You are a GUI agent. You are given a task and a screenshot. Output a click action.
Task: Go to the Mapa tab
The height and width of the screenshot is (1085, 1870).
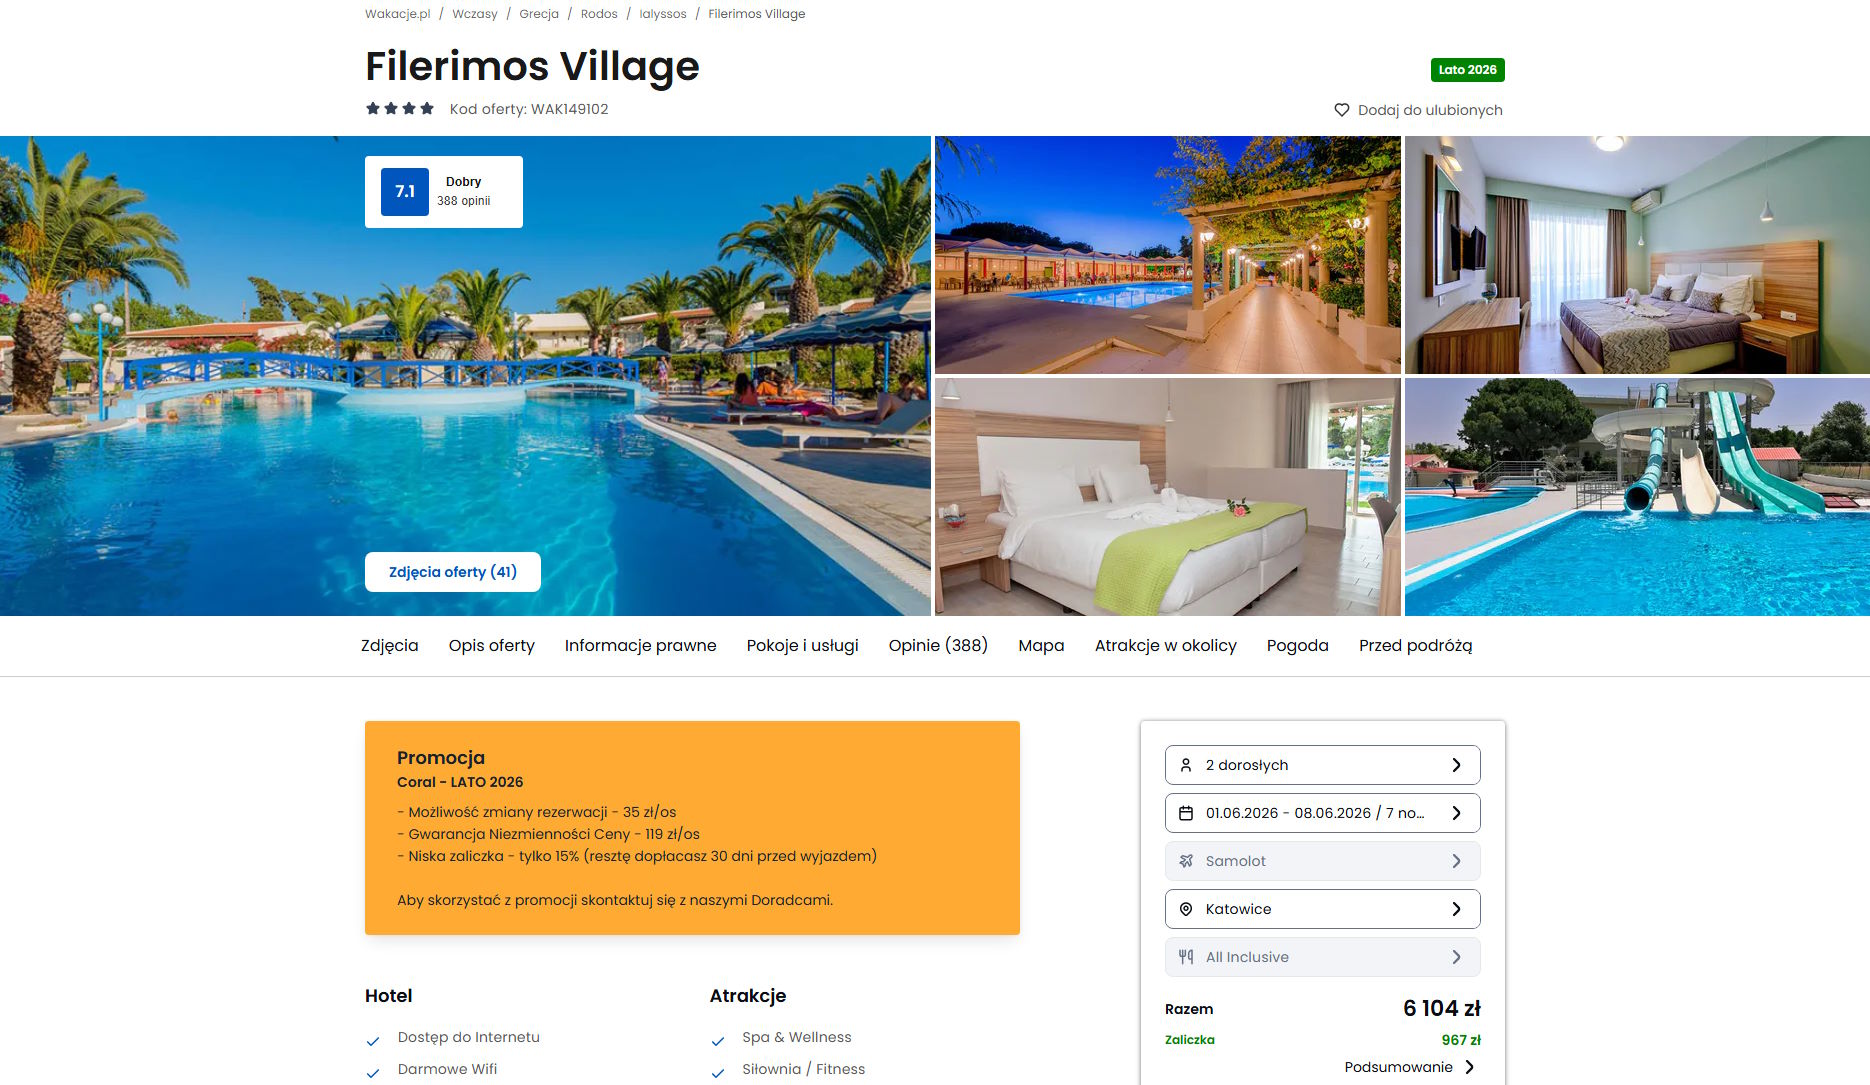pos(1041,646)
